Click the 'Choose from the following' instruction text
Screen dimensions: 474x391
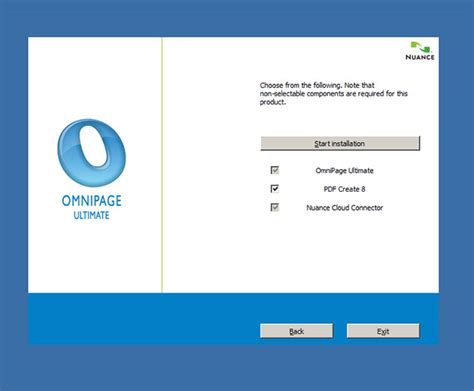tap(334, 94)
